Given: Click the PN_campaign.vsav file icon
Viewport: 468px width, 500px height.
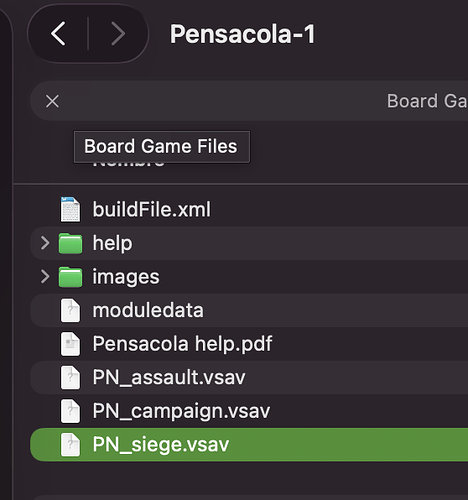Looking at the screenshot, I should tap(70, 411).
